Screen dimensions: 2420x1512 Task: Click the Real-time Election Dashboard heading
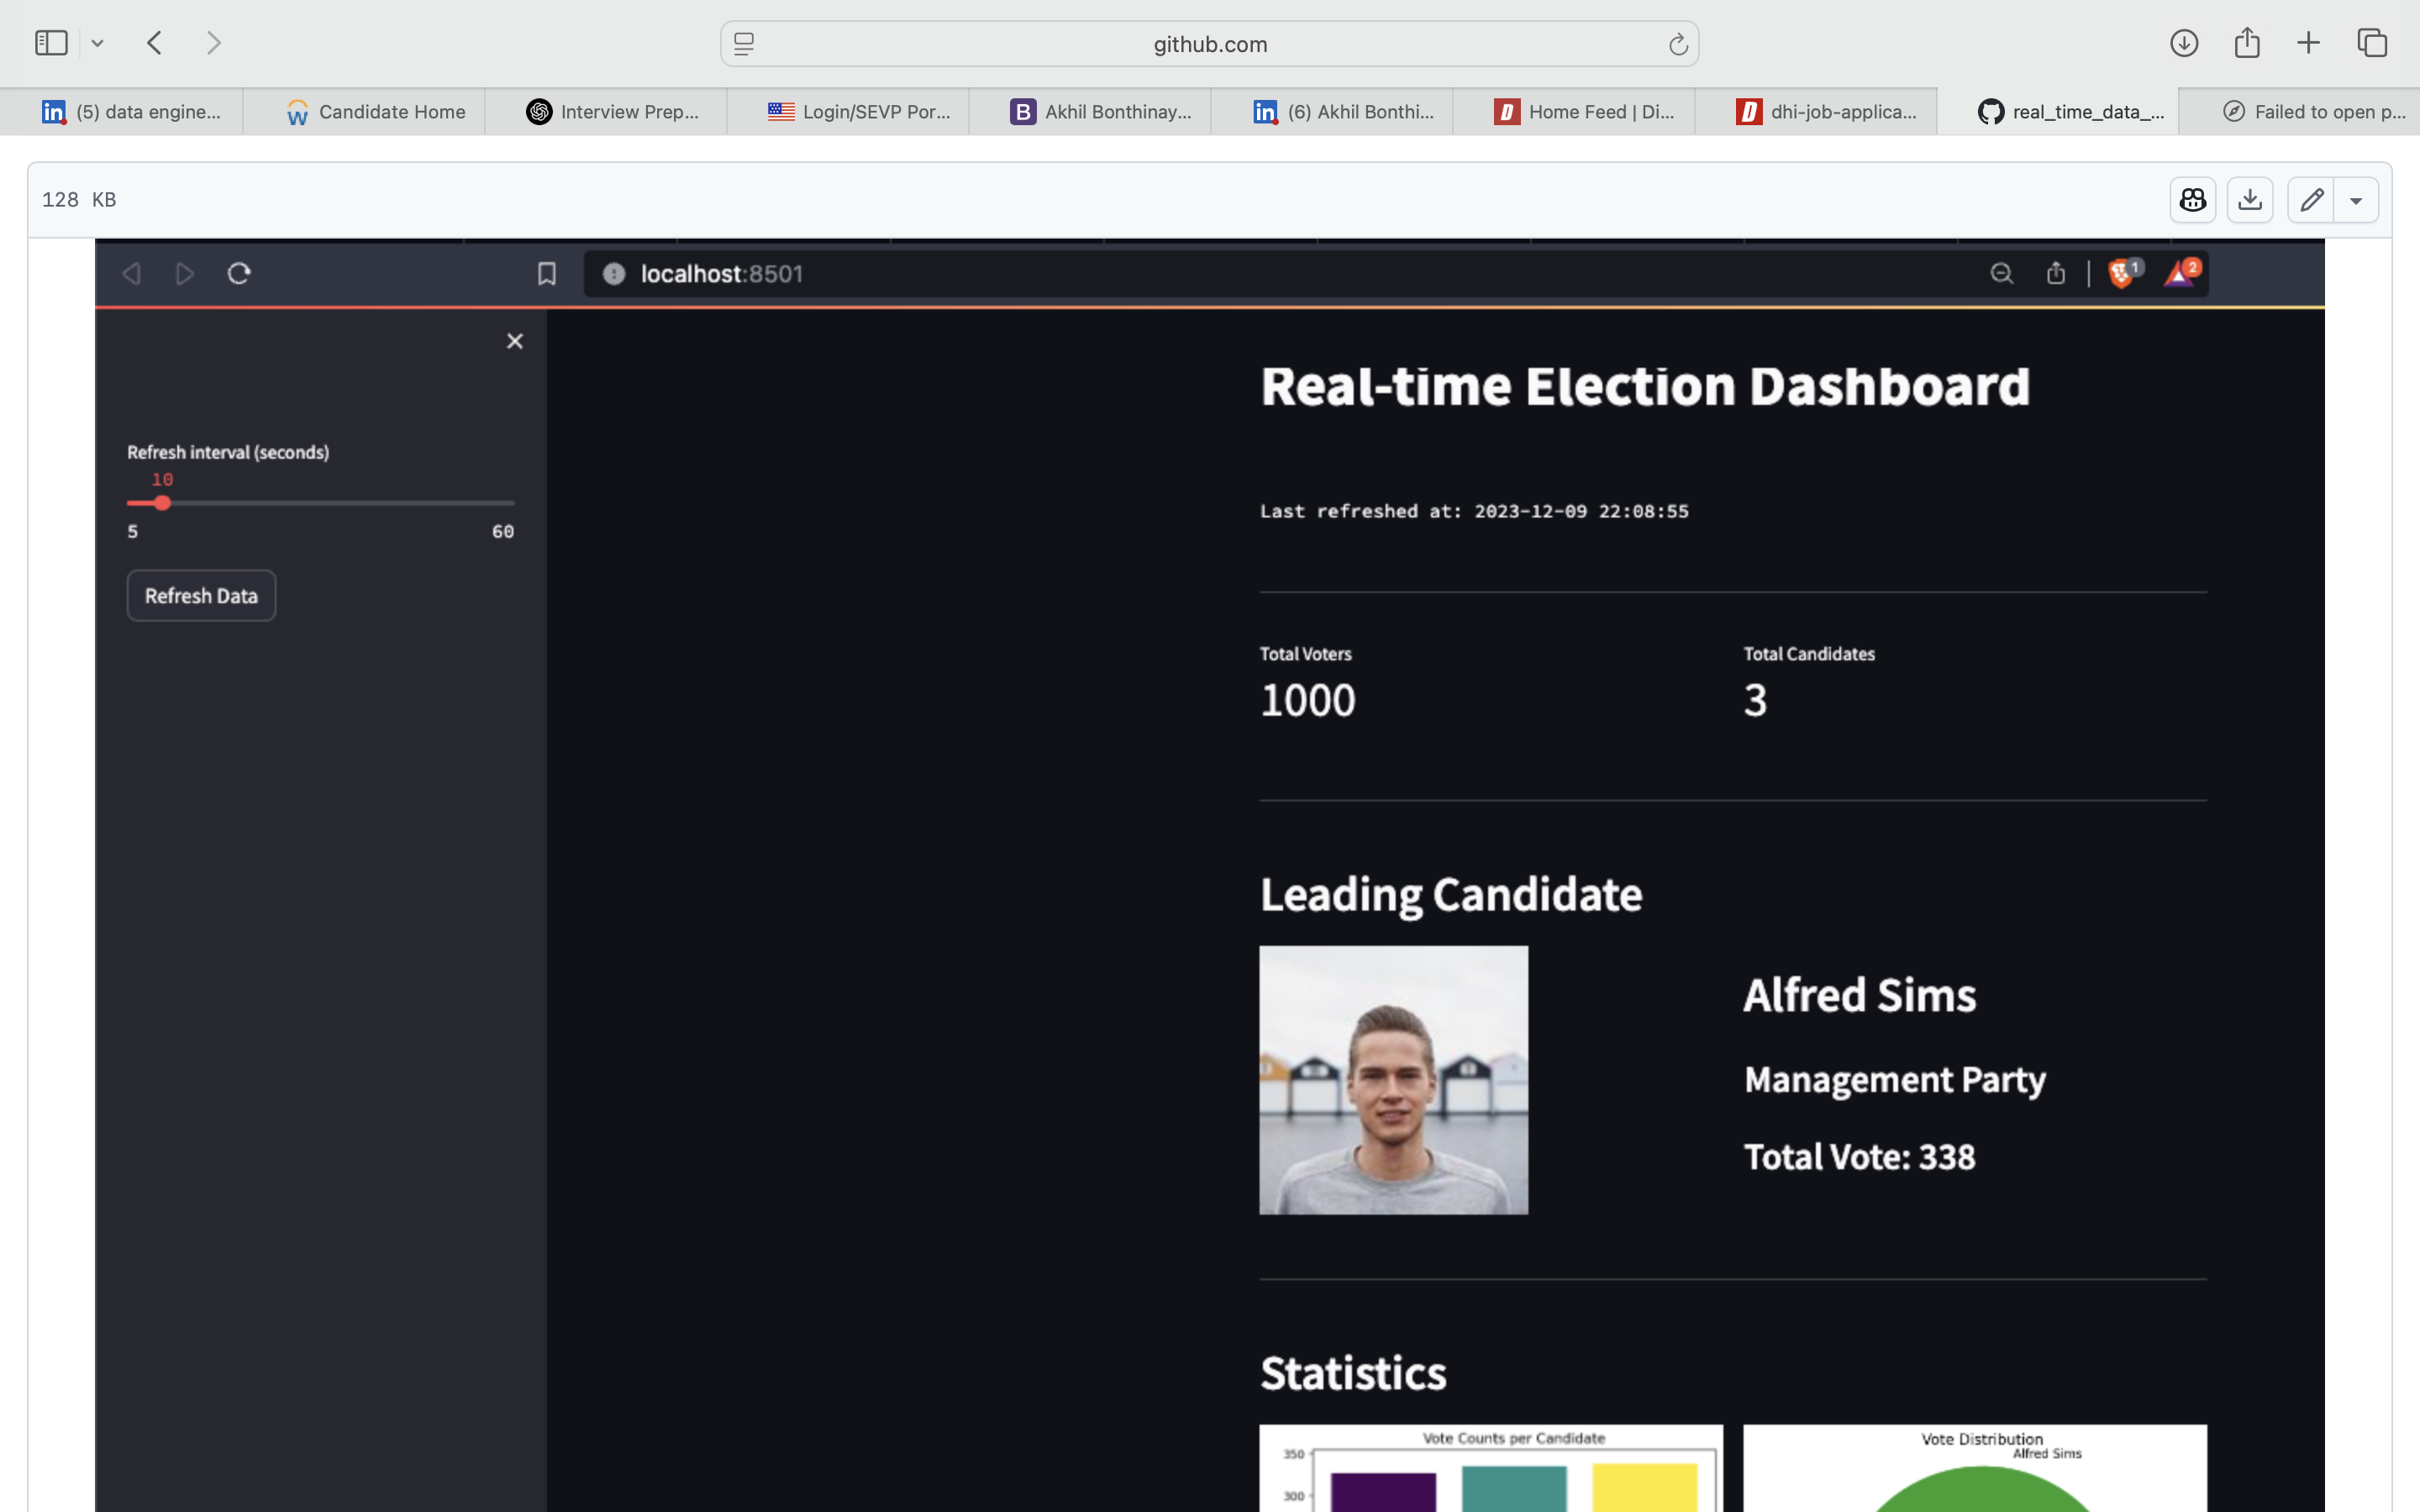coord(1645,387)
